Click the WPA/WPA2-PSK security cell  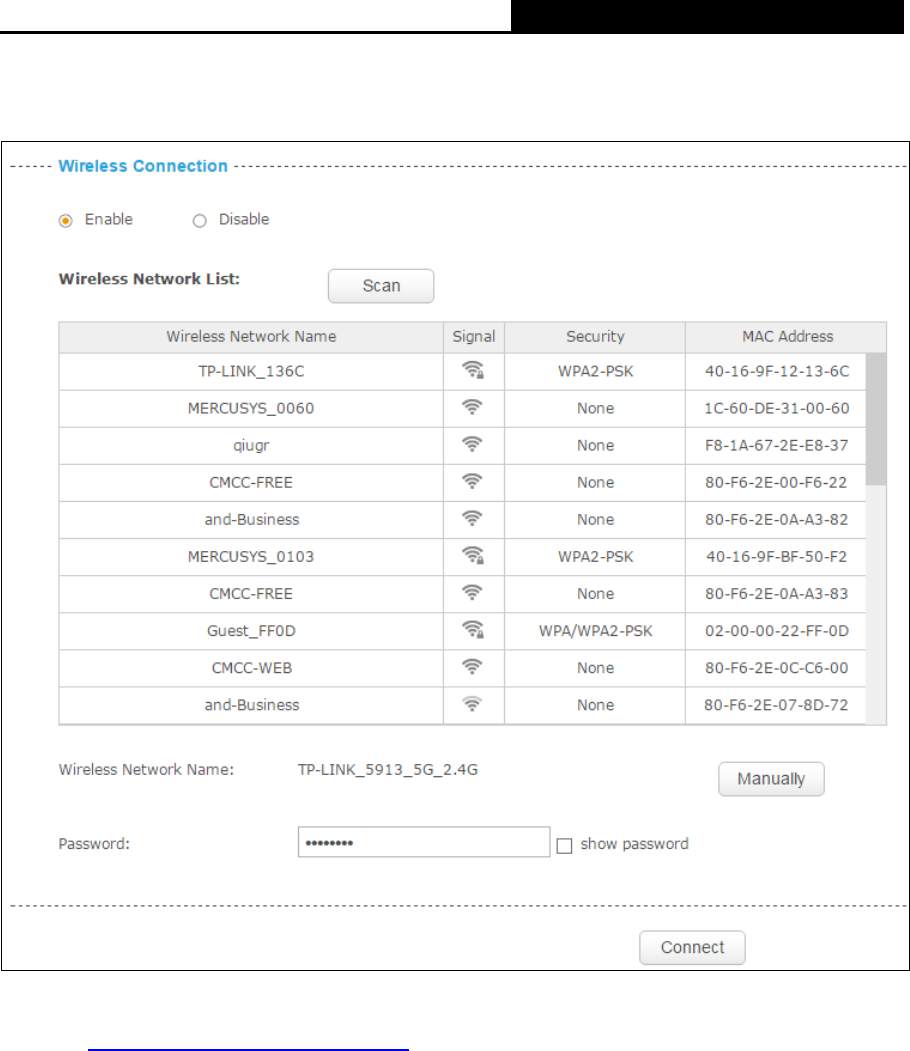[x=596, y=631]
